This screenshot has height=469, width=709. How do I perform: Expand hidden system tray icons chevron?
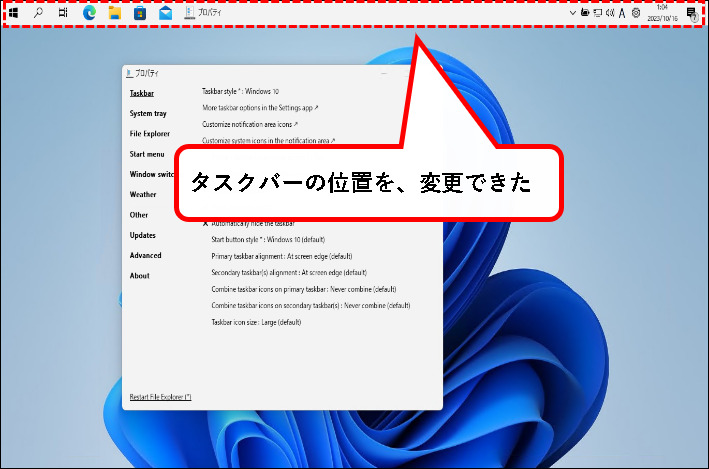coord(572,14)
